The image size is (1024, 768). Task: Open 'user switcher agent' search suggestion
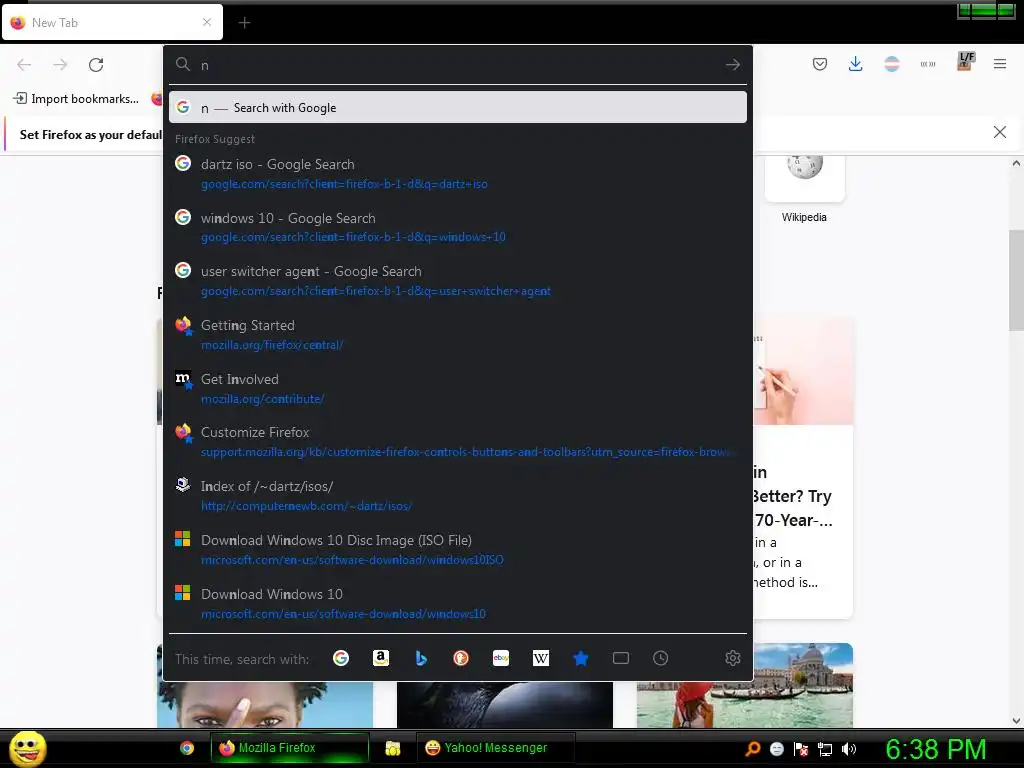(x=458, y=281)
